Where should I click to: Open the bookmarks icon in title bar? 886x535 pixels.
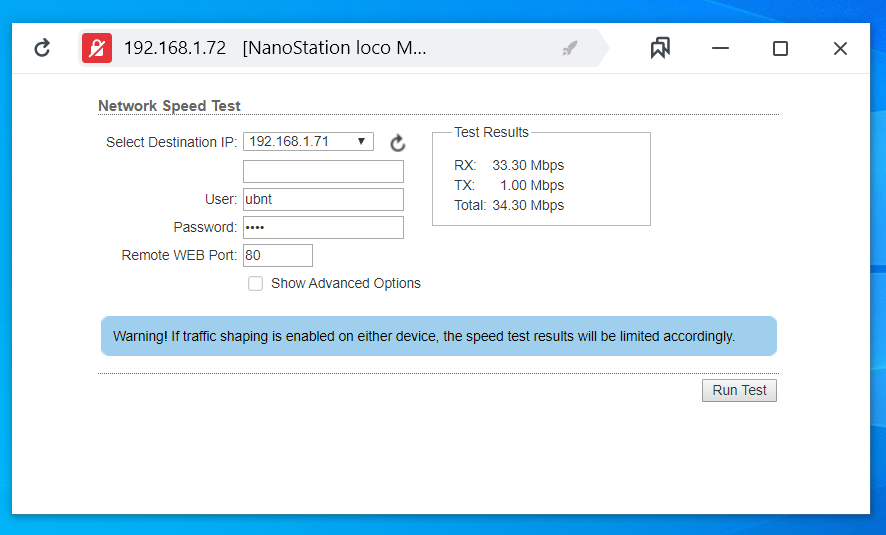(x=660, y=48)
